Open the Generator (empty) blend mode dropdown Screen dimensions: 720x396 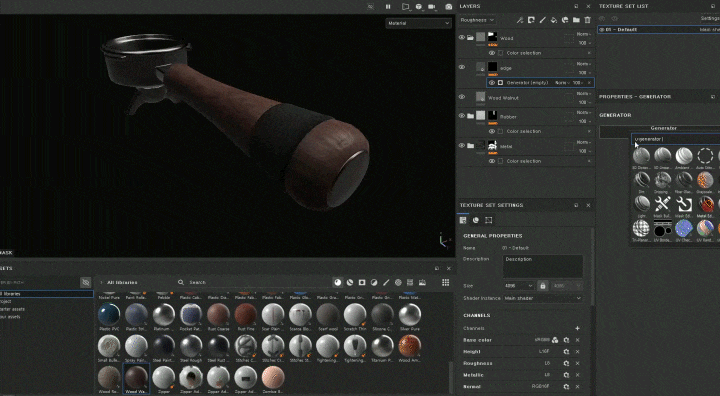point(561,83)
